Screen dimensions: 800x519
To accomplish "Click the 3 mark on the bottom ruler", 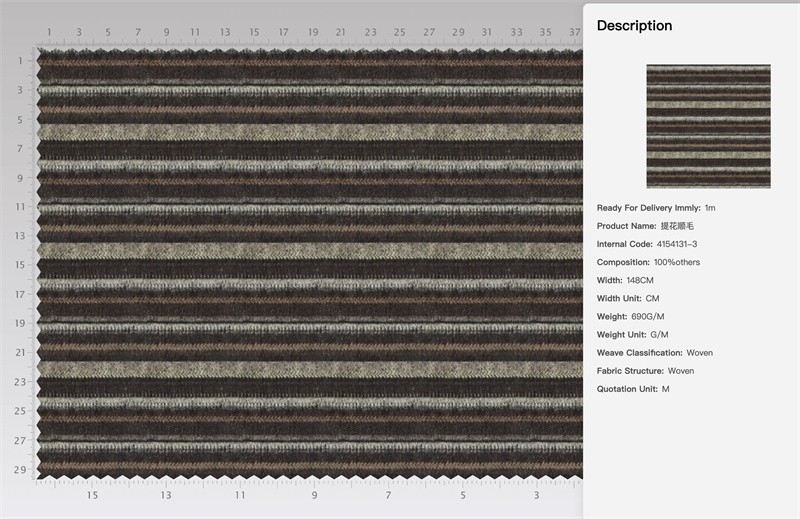I will click(536, 495).
